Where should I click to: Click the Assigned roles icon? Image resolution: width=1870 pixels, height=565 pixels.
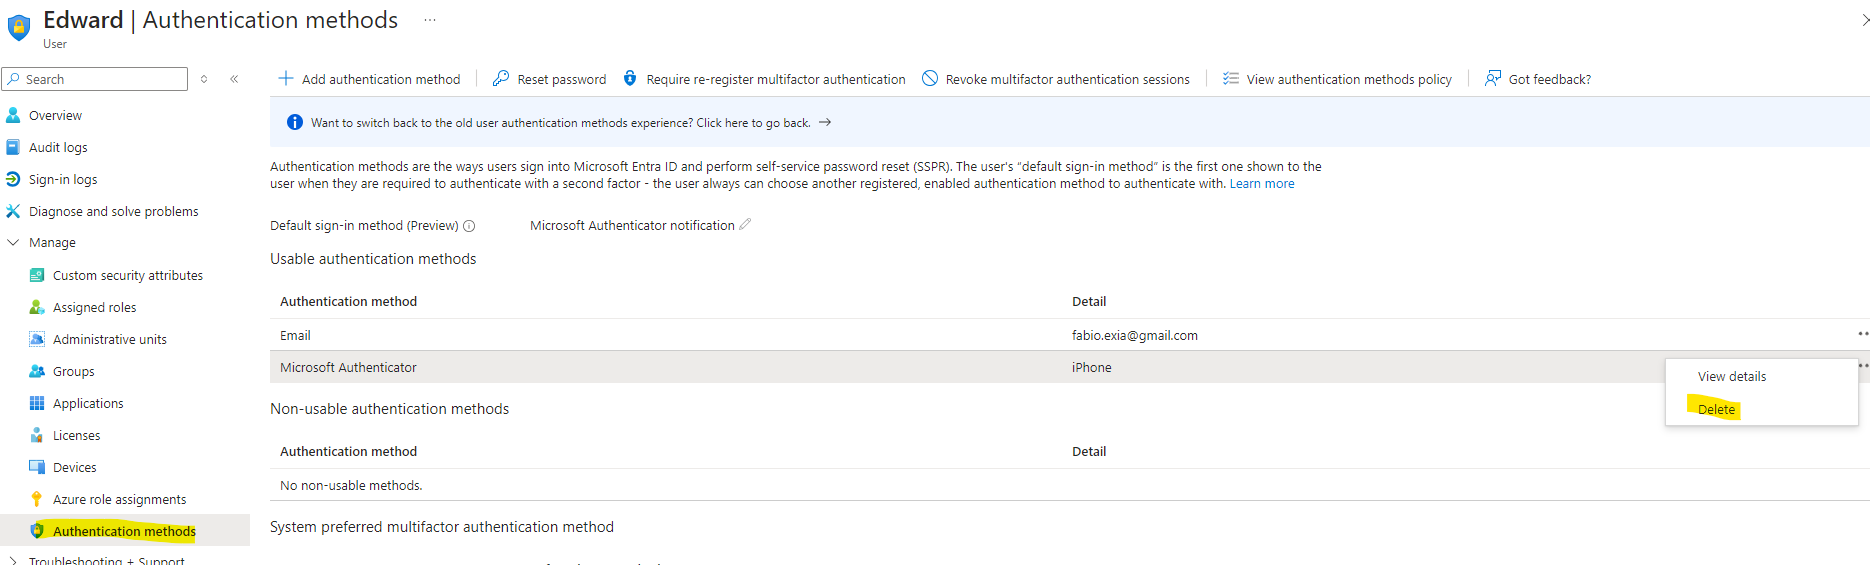click(x=37, y=307)
